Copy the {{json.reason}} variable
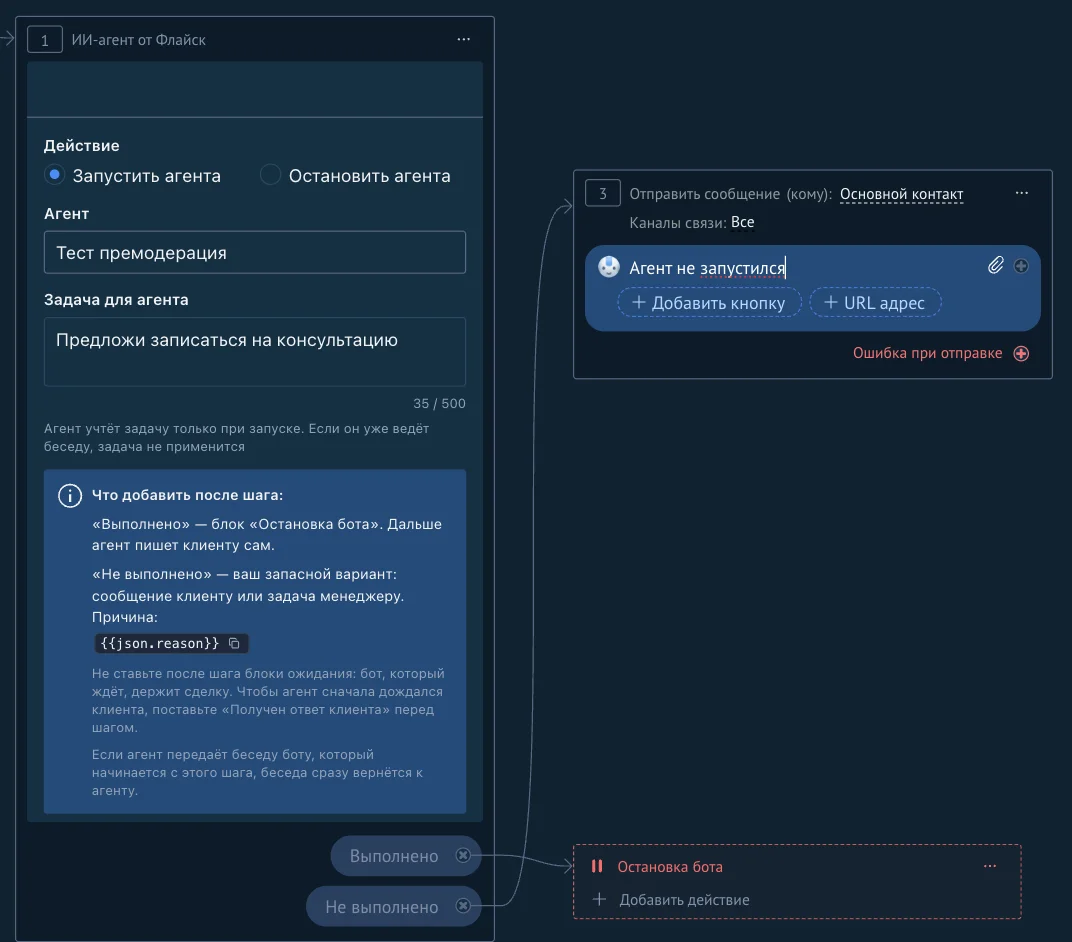The height and width of the screenshot is (942, 1072). 234,643
